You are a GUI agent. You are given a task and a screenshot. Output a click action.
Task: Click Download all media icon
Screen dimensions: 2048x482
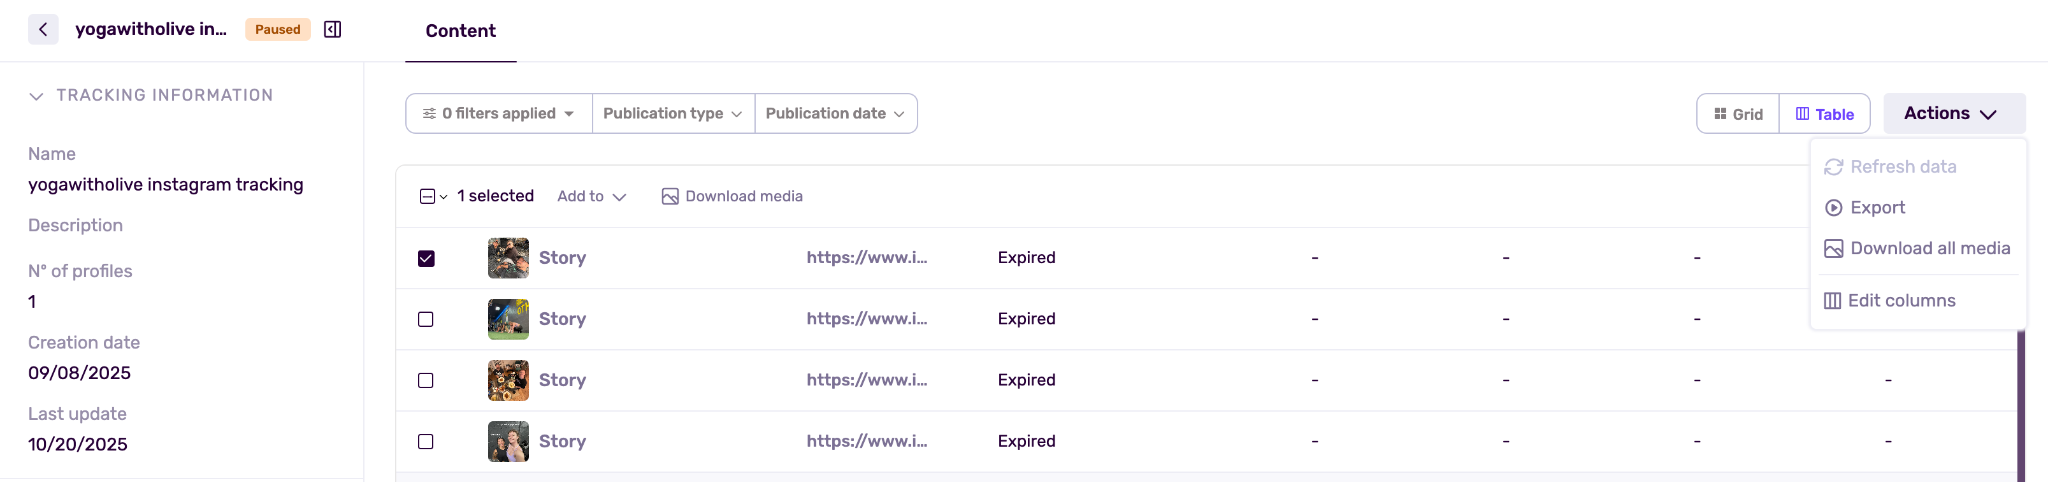pyautogui.click(x=1834, y=249)
